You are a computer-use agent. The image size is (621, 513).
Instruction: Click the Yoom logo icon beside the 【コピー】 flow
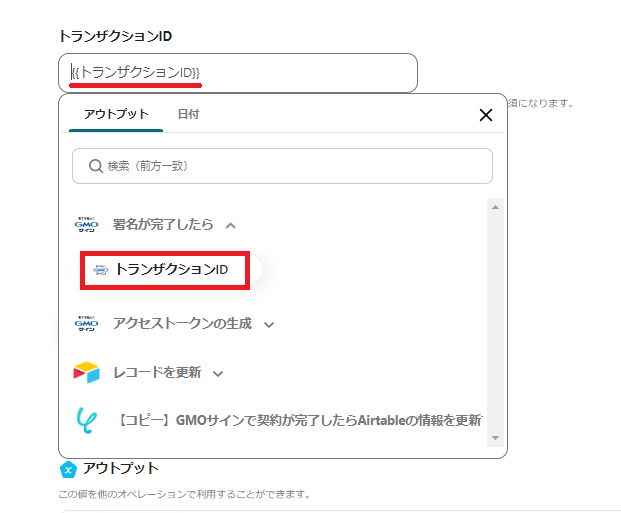(86, 420)
